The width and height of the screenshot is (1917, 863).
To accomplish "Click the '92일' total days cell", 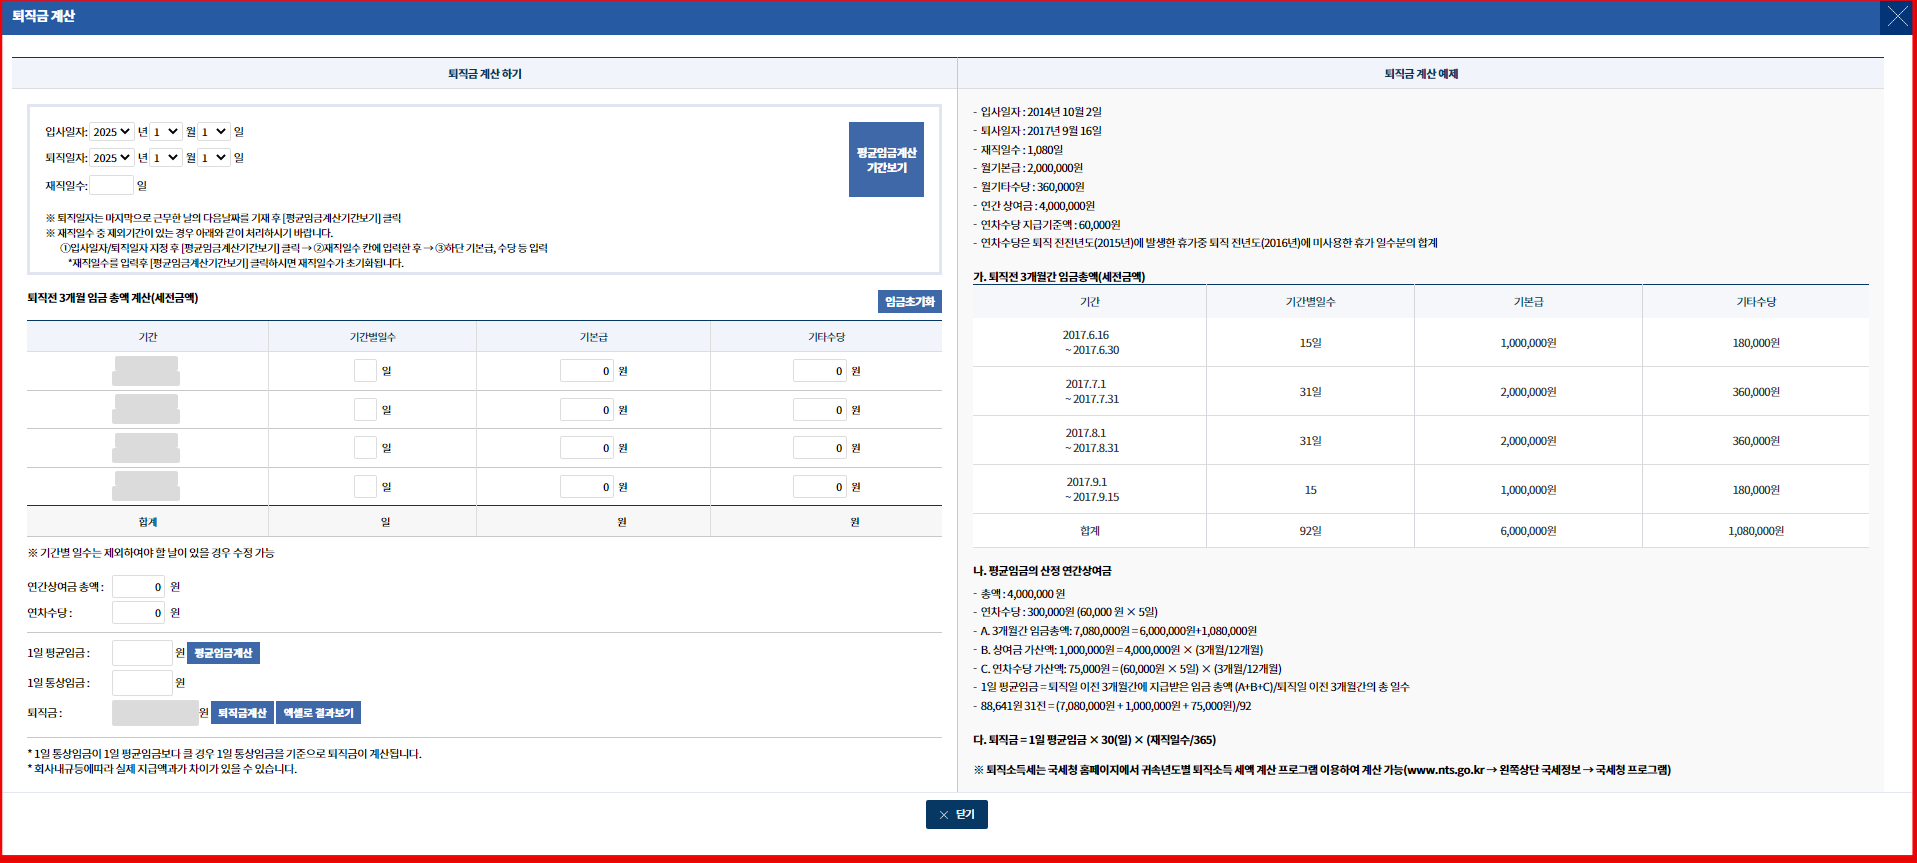I will pos(1310,531).
